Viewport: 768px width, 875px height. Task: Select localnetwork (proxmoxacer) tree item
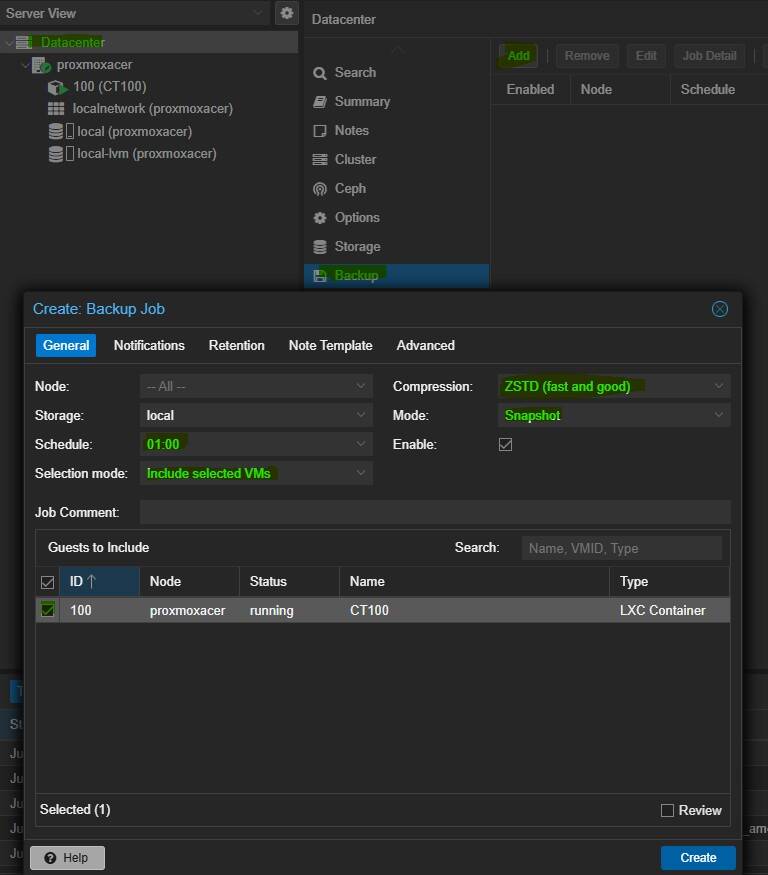[x=152, y=109]
